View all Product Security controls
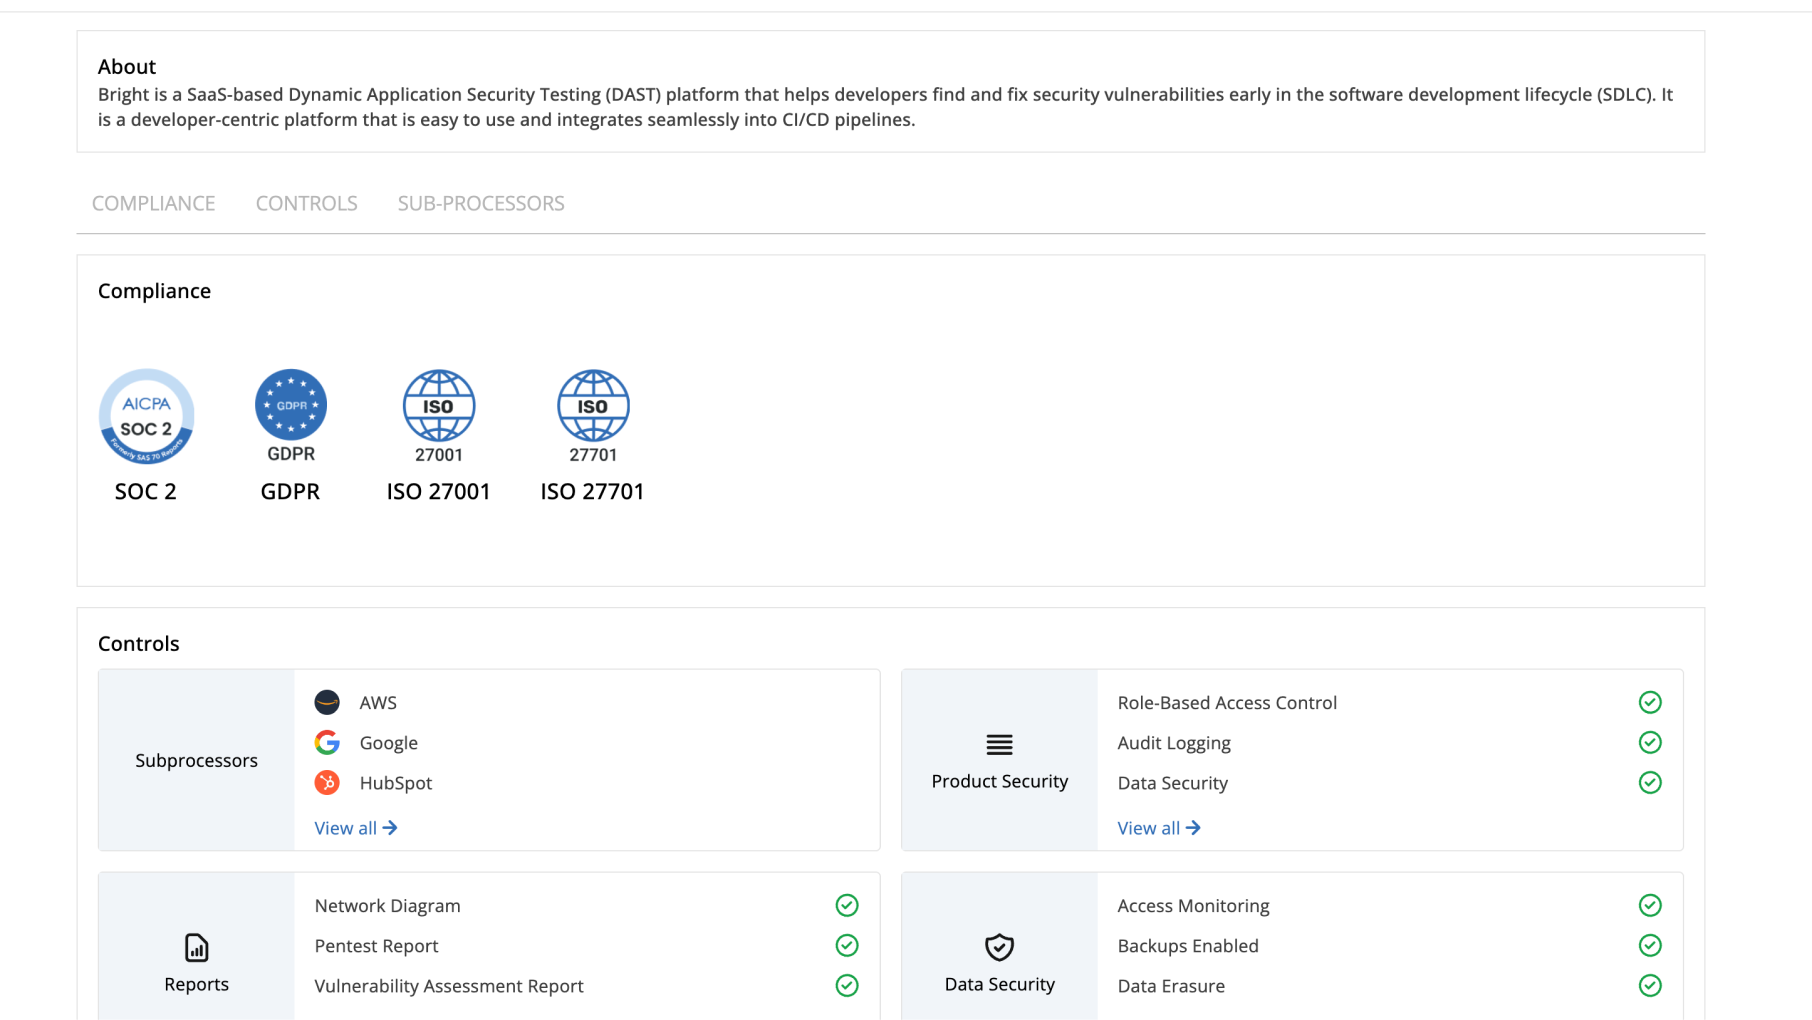This screenshot has height=1020, width=1812. point(1158,828)
